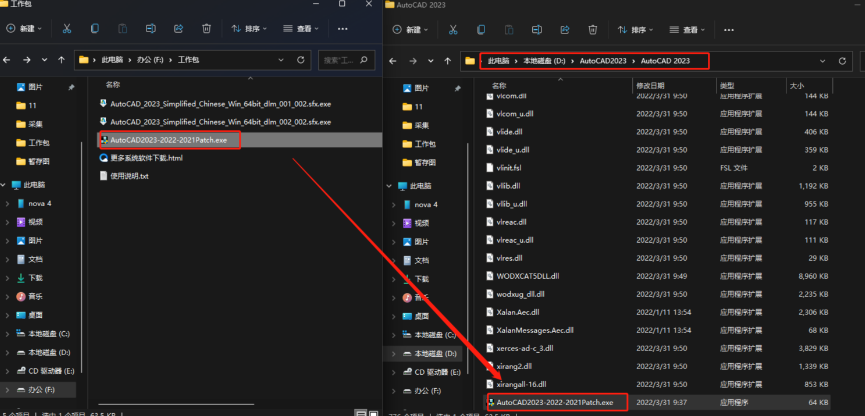Viewport: 865px width, 416px height.
Task: Click the Share icon in right window toolbar
Action: click(564, 29)
